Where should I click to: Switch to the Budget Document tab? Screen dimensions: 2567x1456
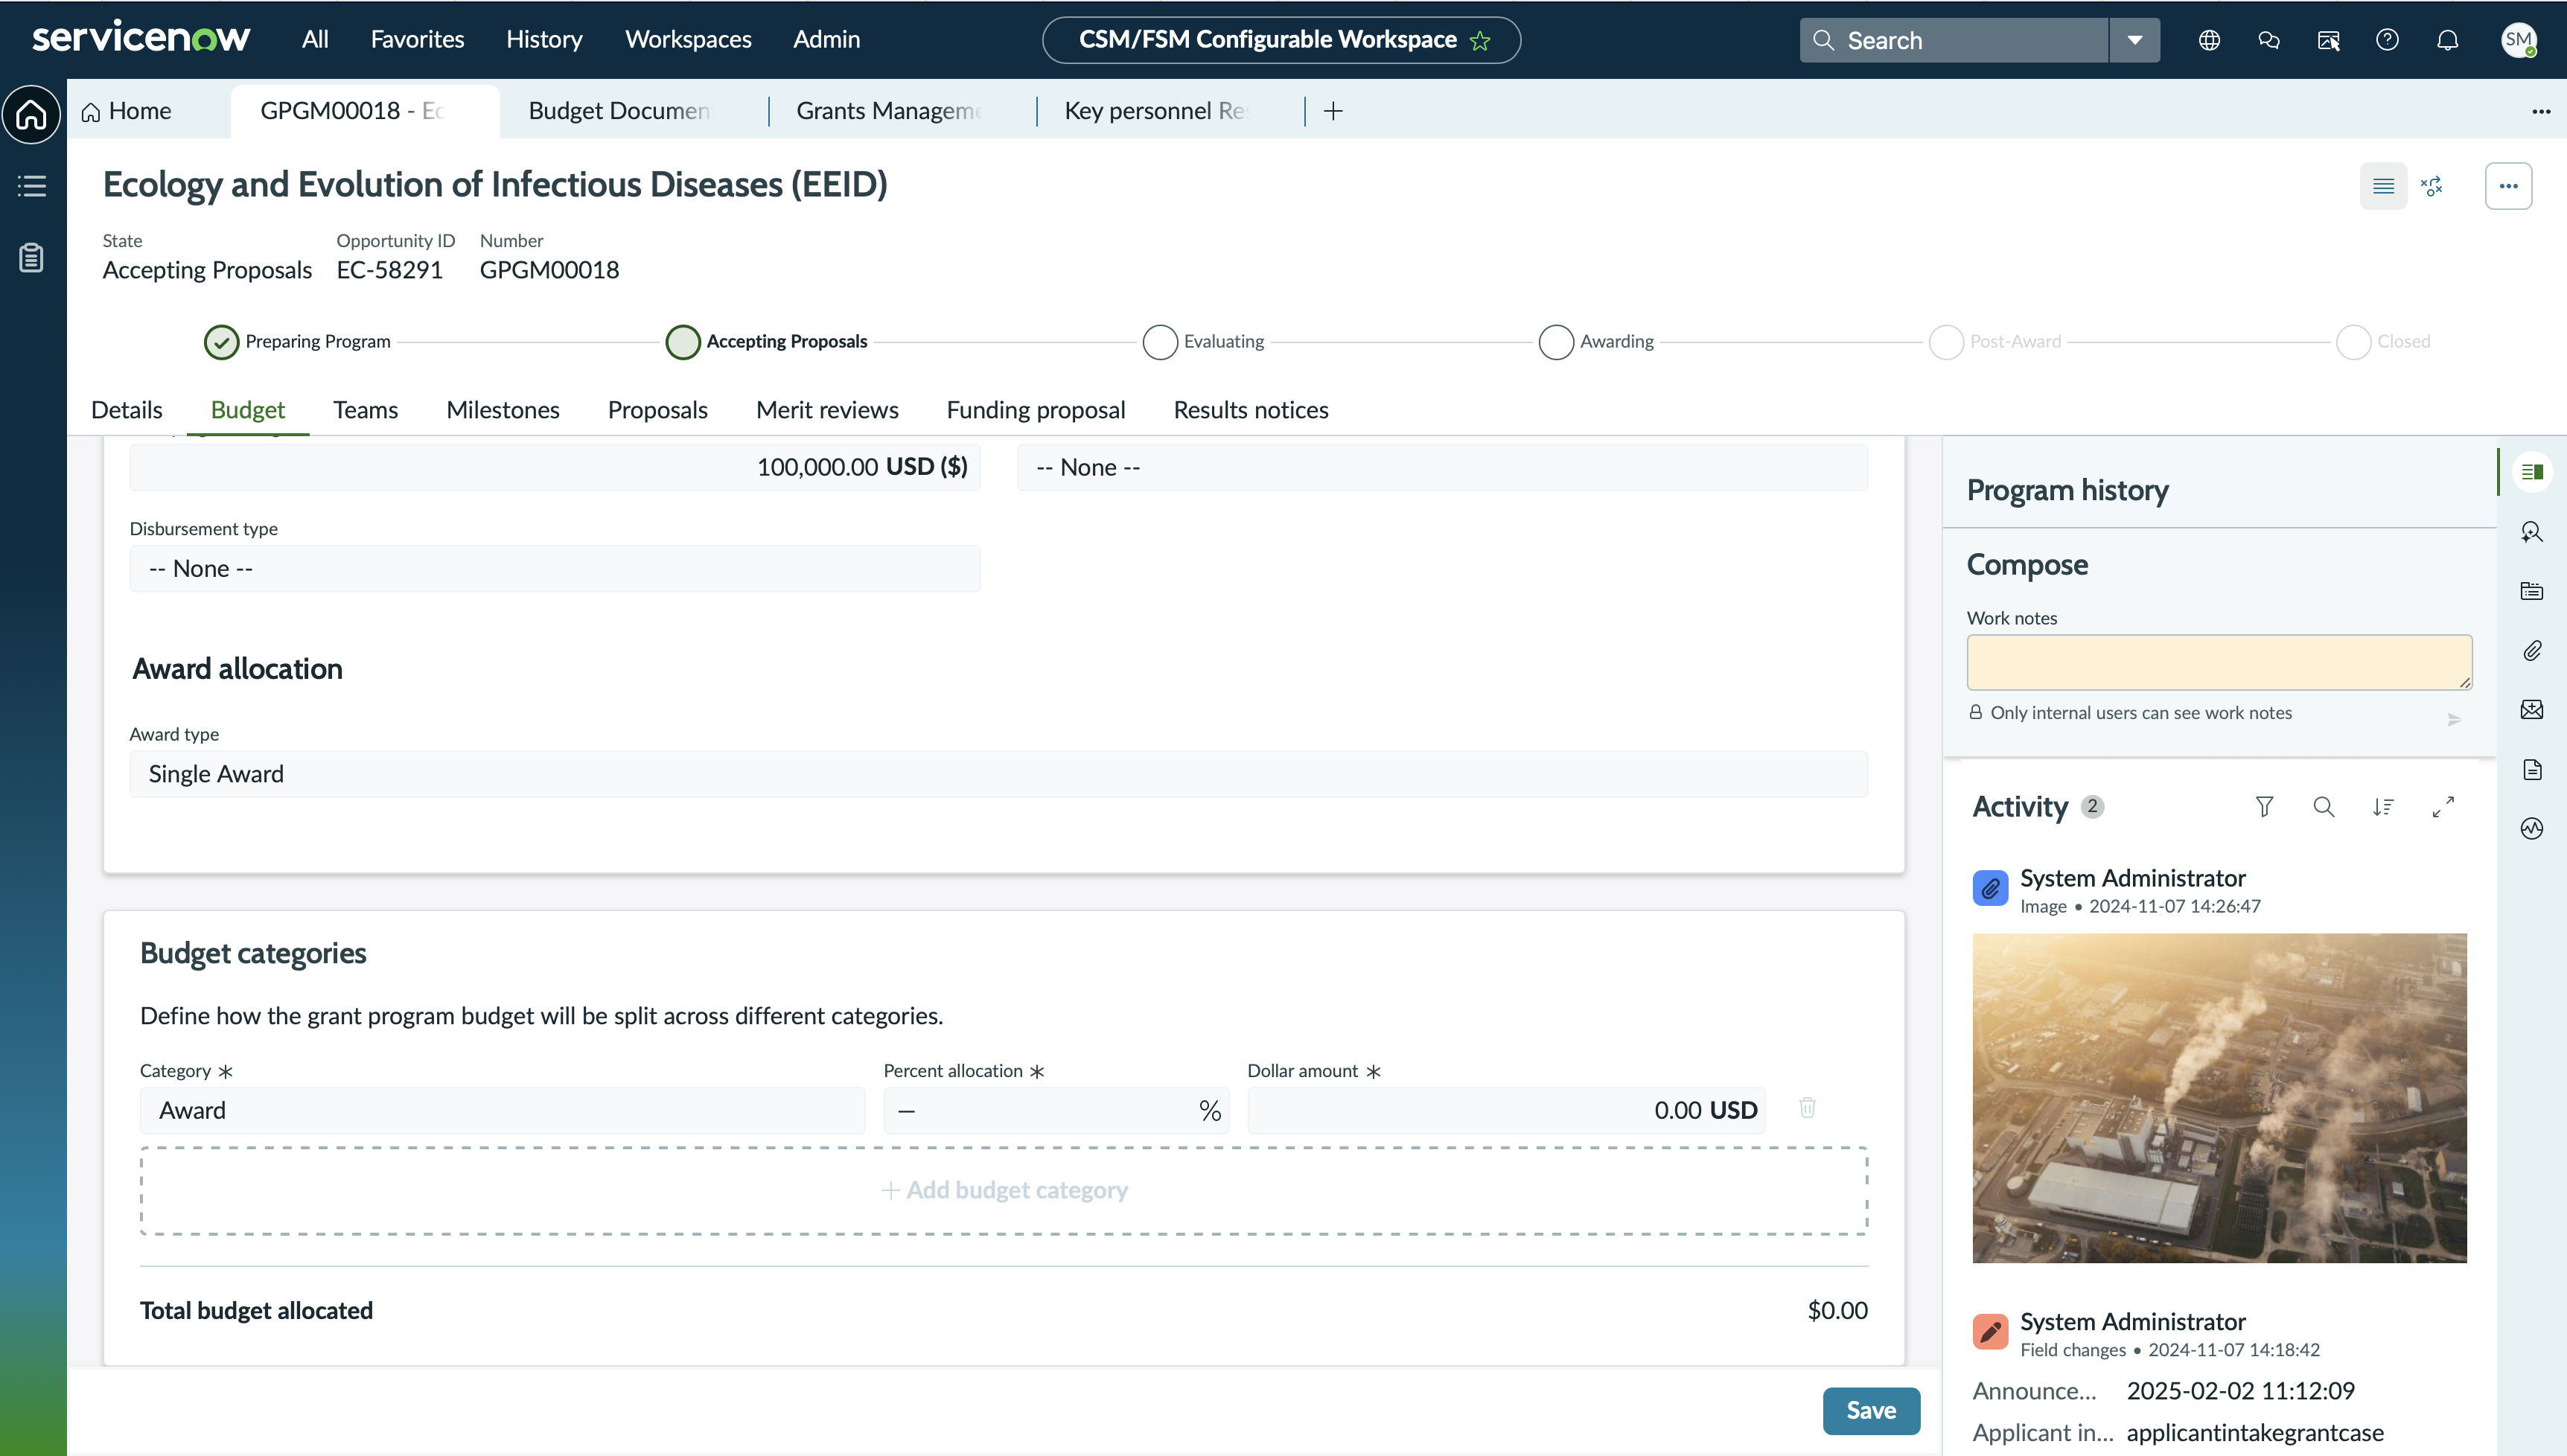620,111
